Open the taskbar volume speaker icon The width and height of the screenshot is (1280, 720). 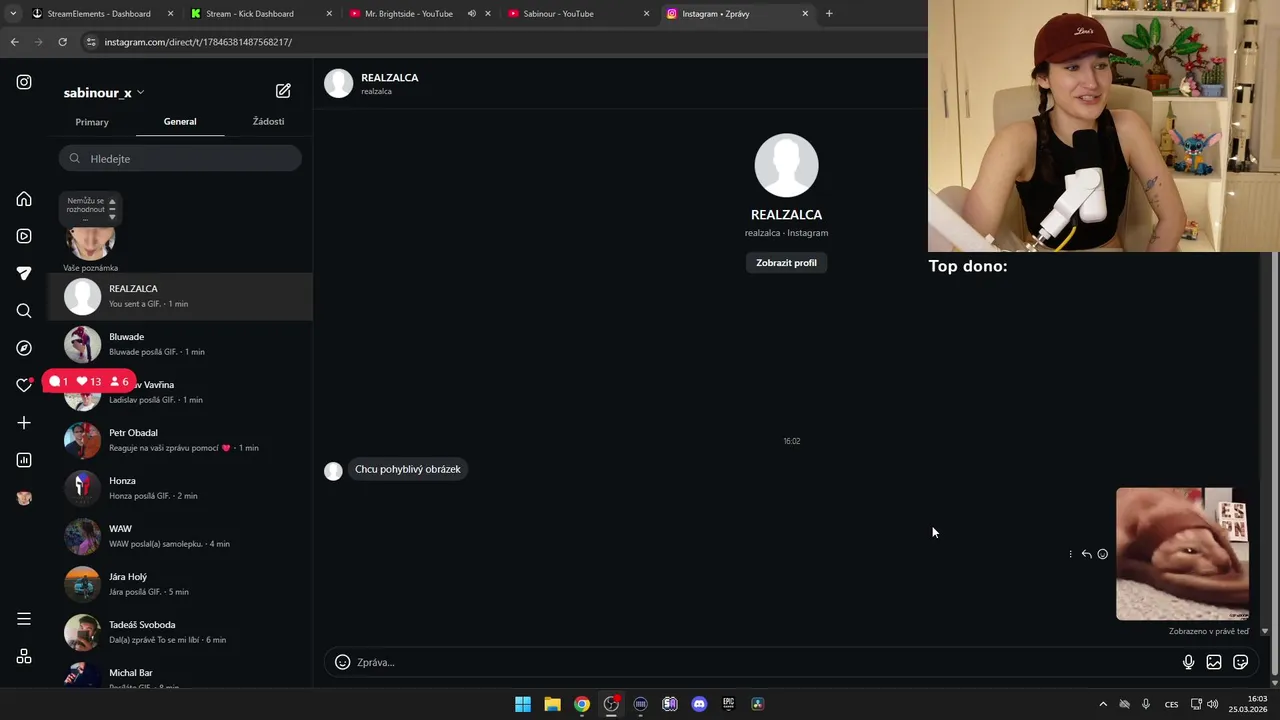tap(1213, 704)
